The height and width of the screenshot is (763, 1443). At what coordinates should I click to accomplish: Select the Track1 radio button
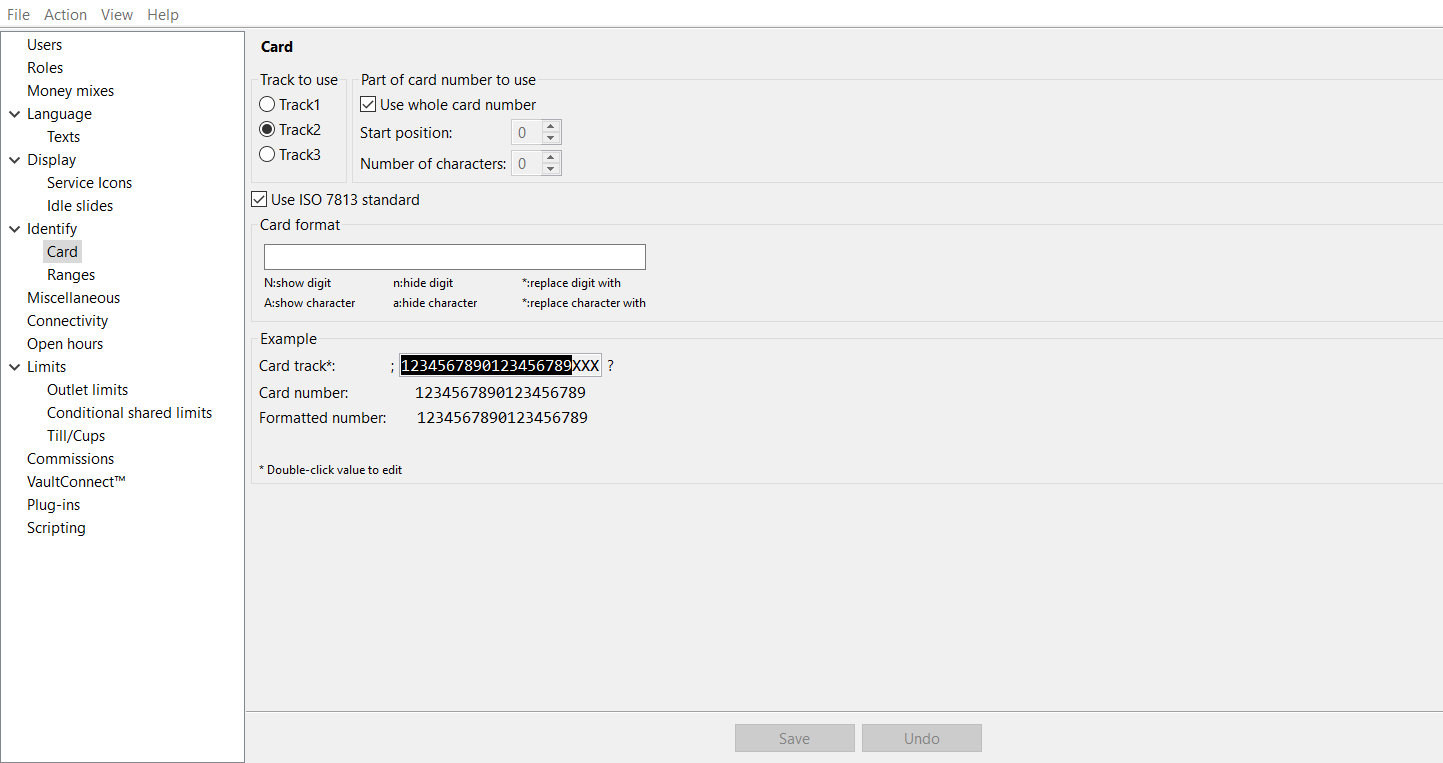pyautogui.click(x=267, y=104)
